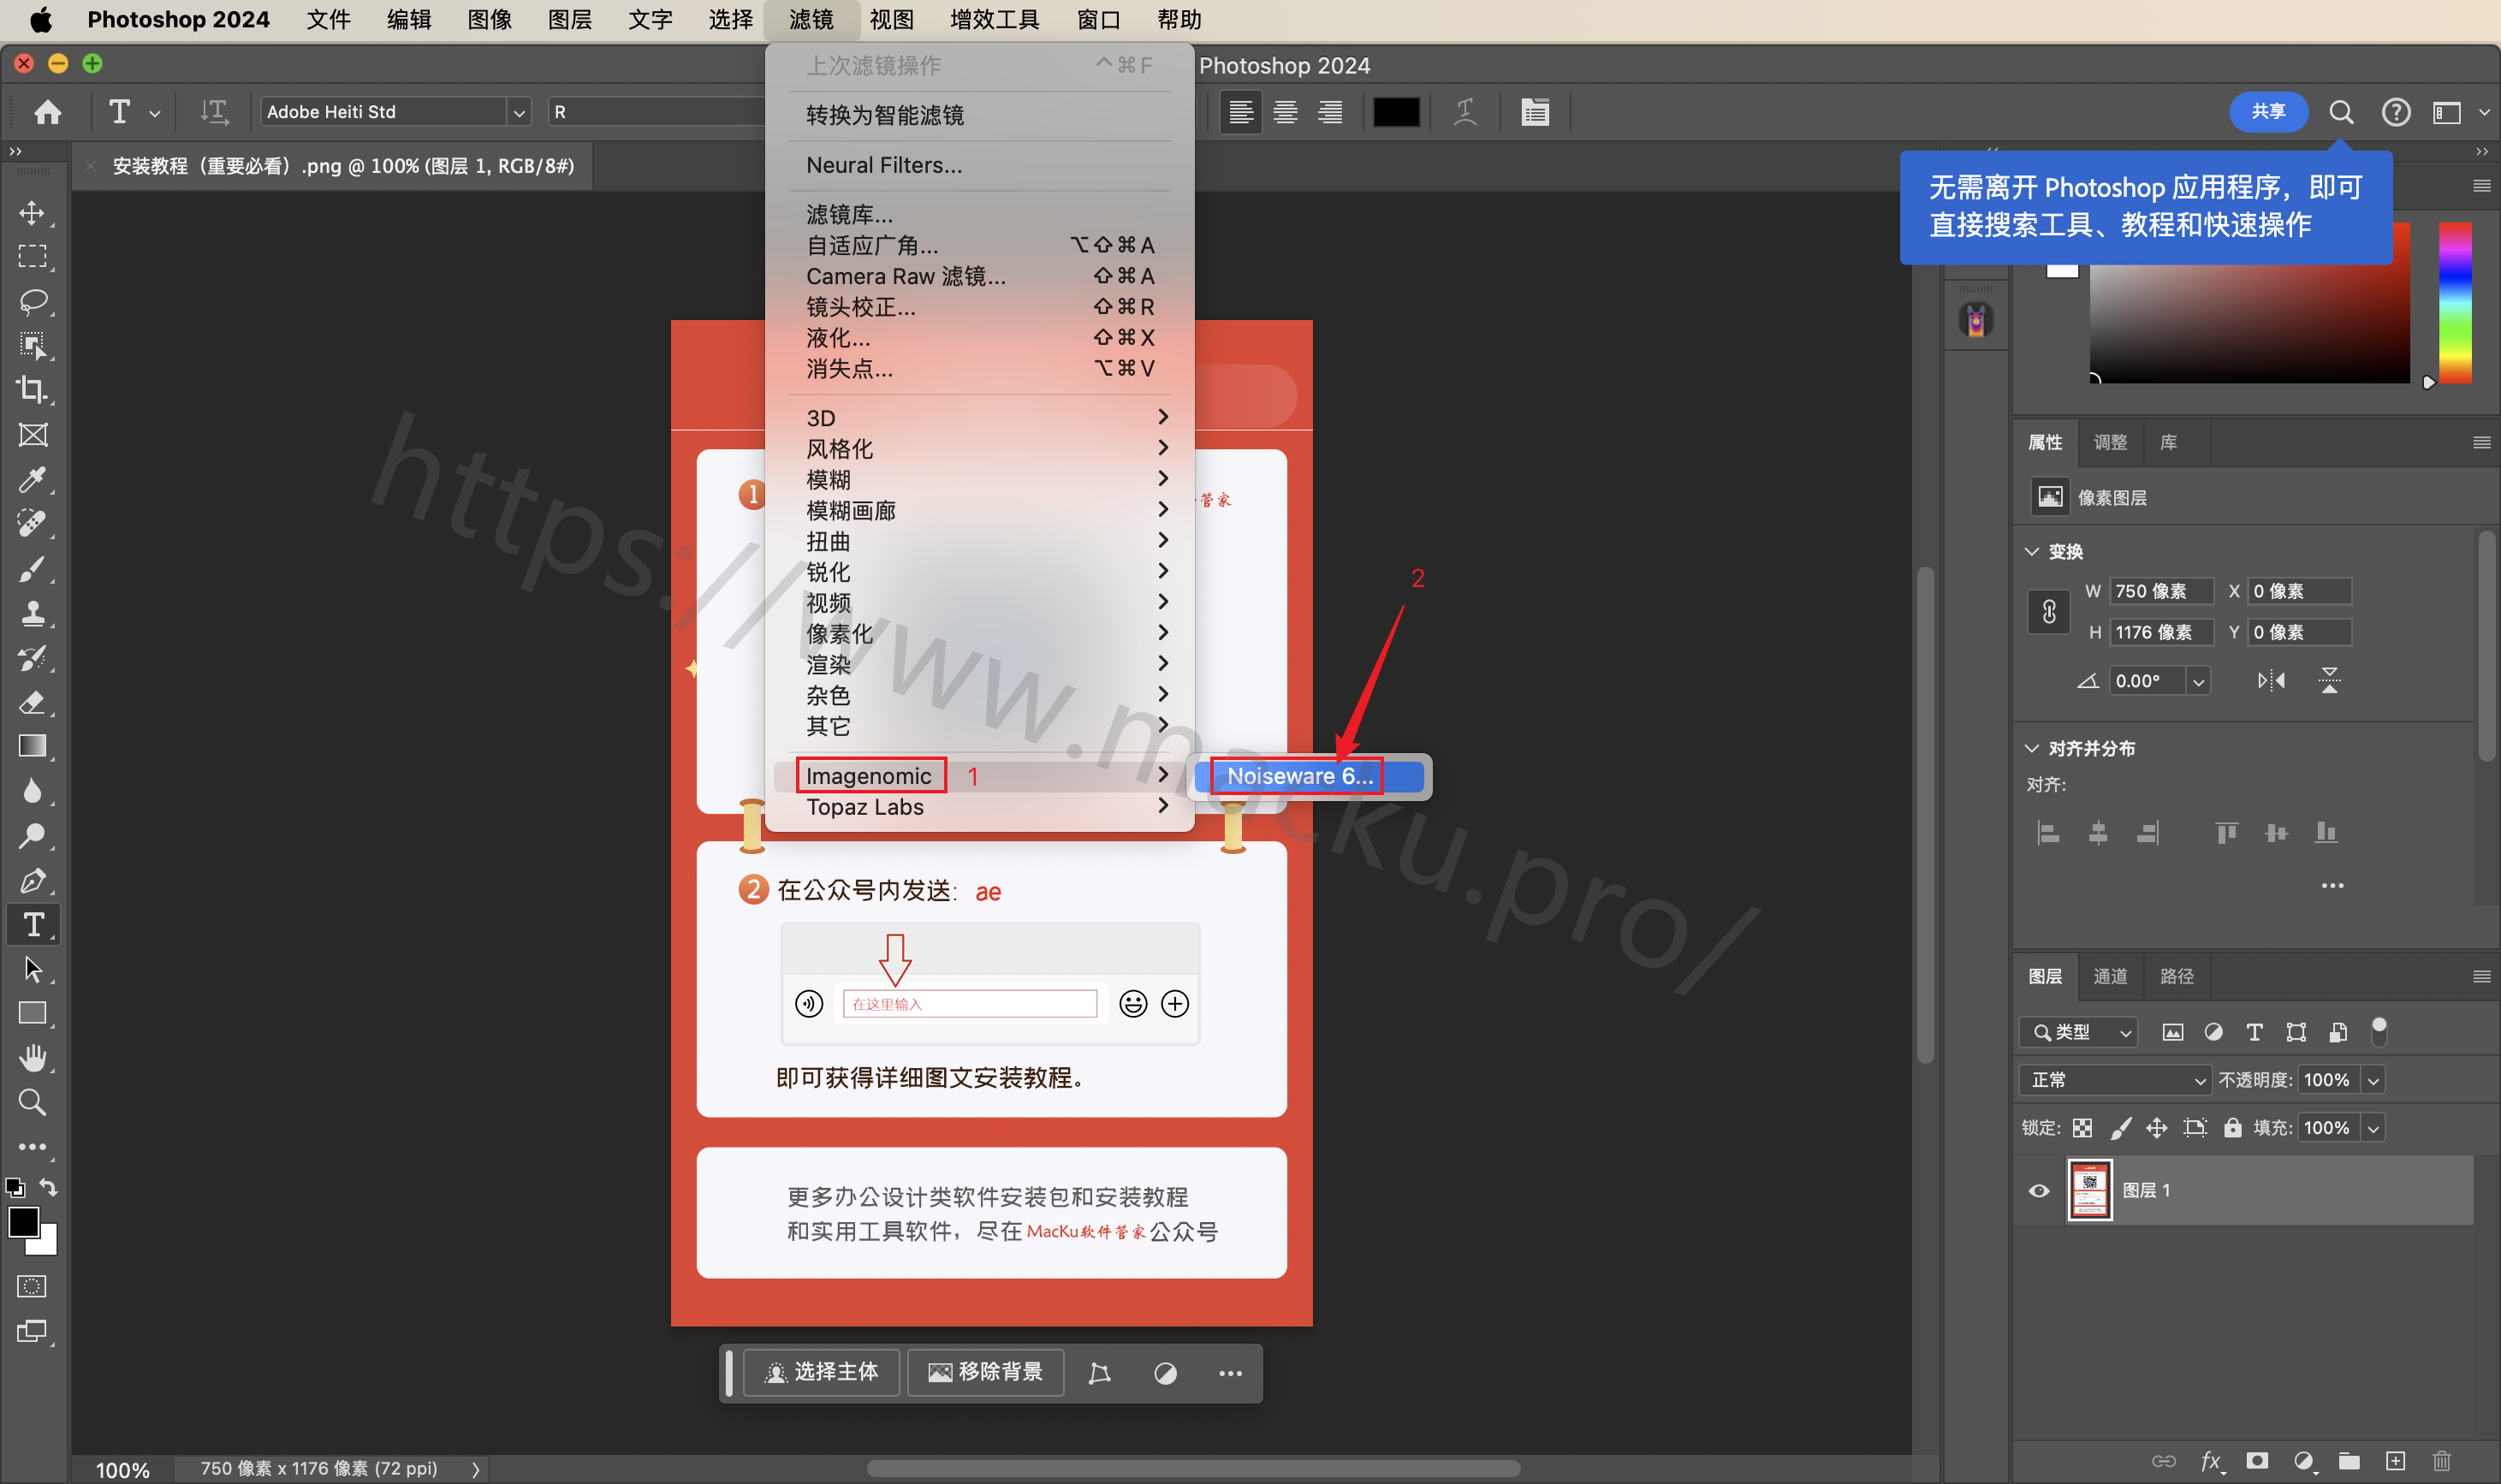Click the create new layer icon
Screen dimensions: 2501x1484
[2396, 1461]
